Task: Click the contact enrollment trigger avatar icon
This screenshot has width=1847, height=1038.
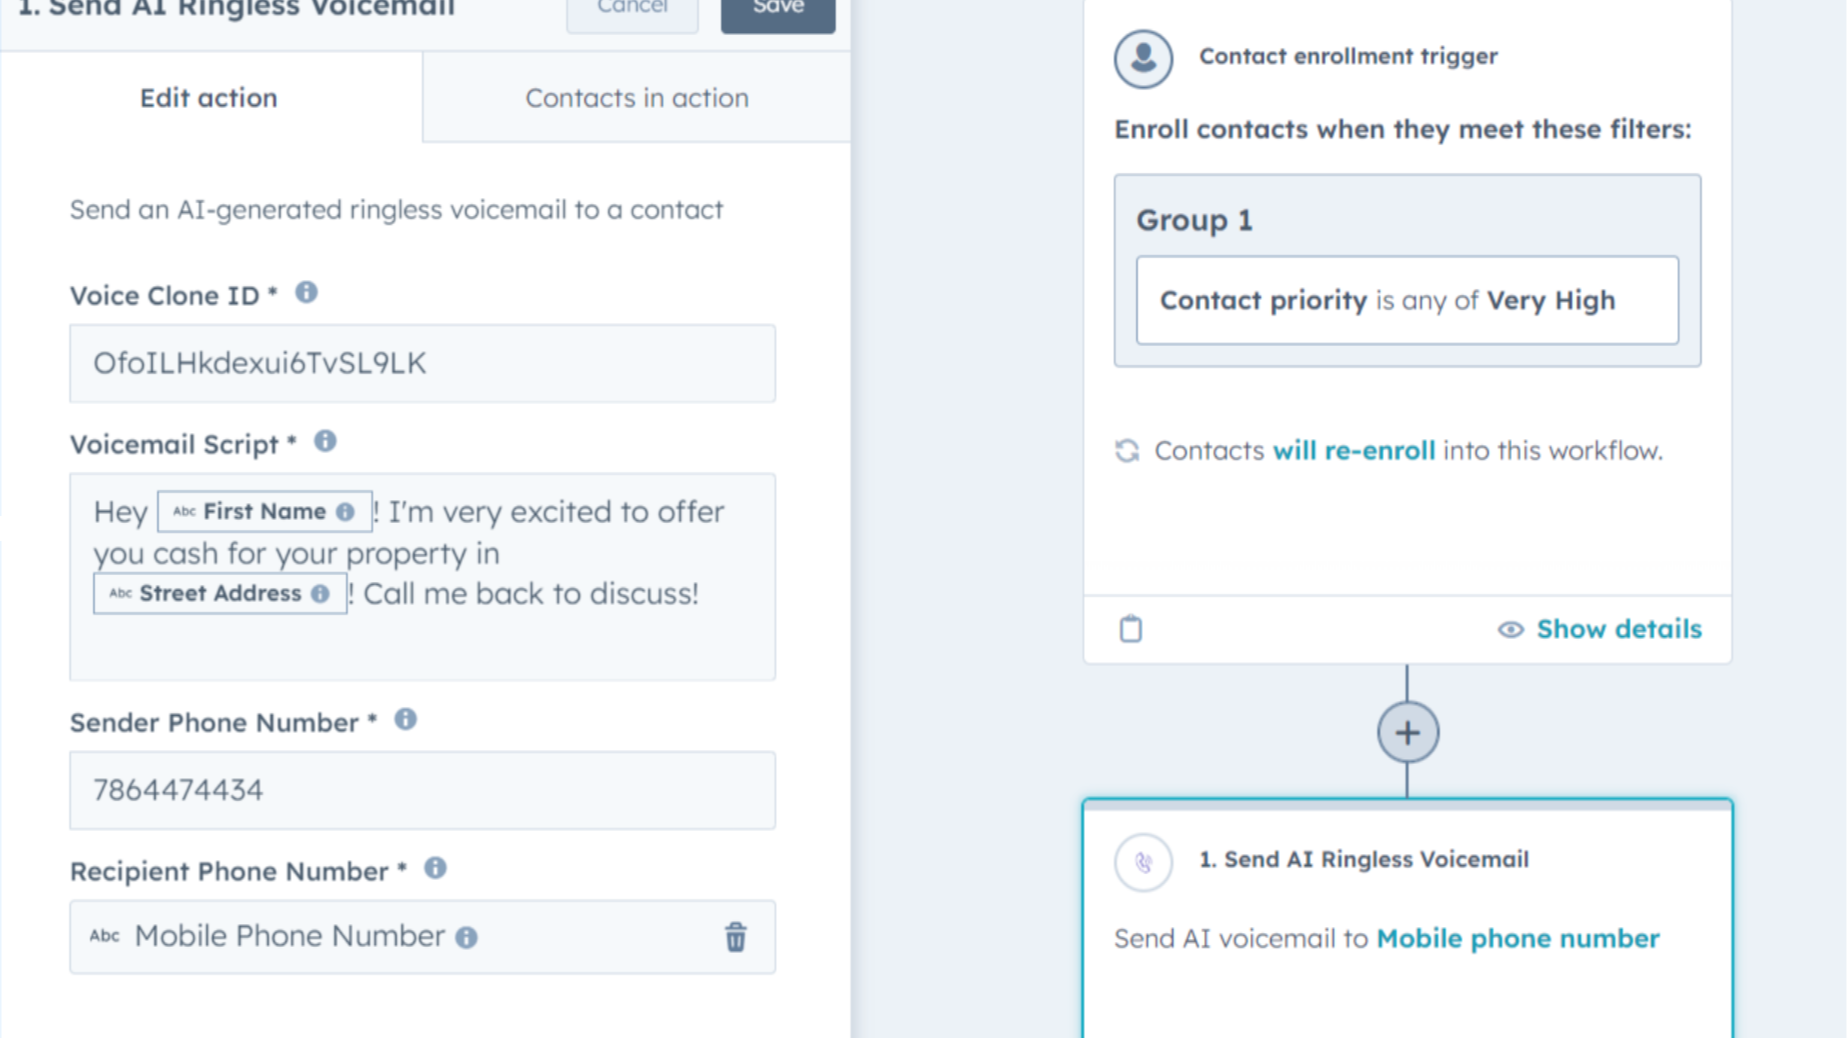Action: click(x=1143, y=58)
